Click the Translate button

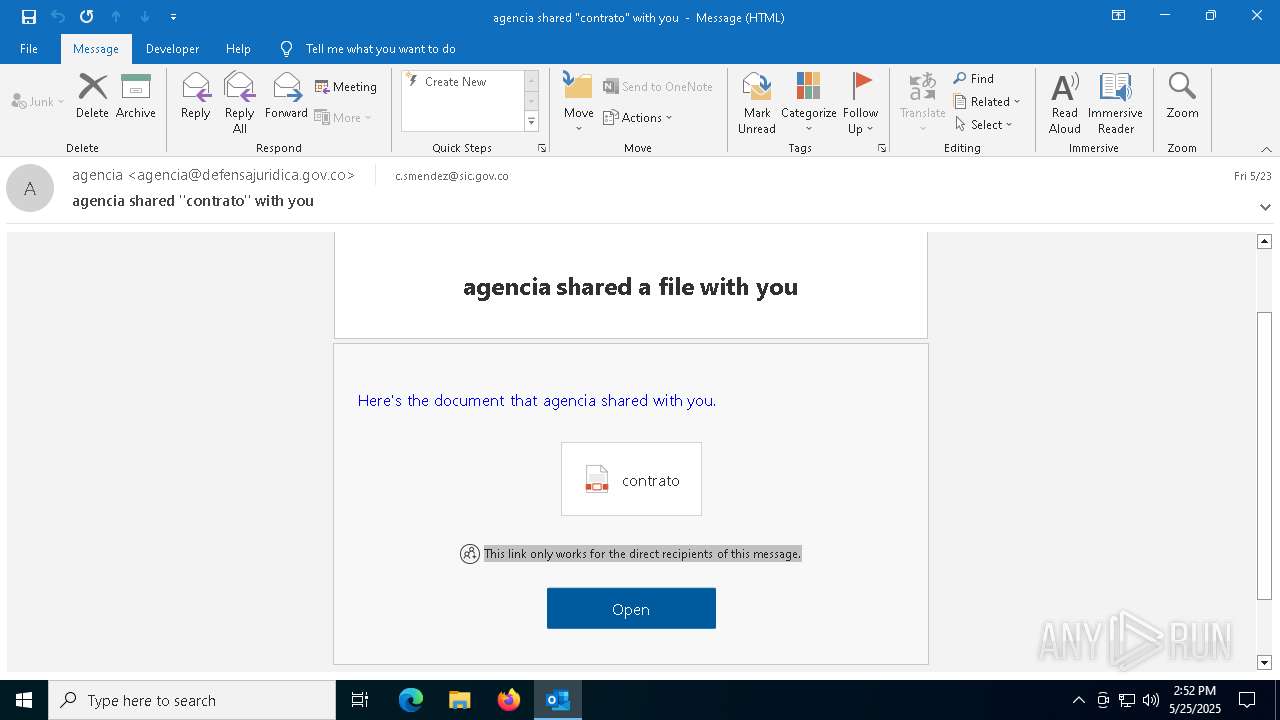point(922,103)
